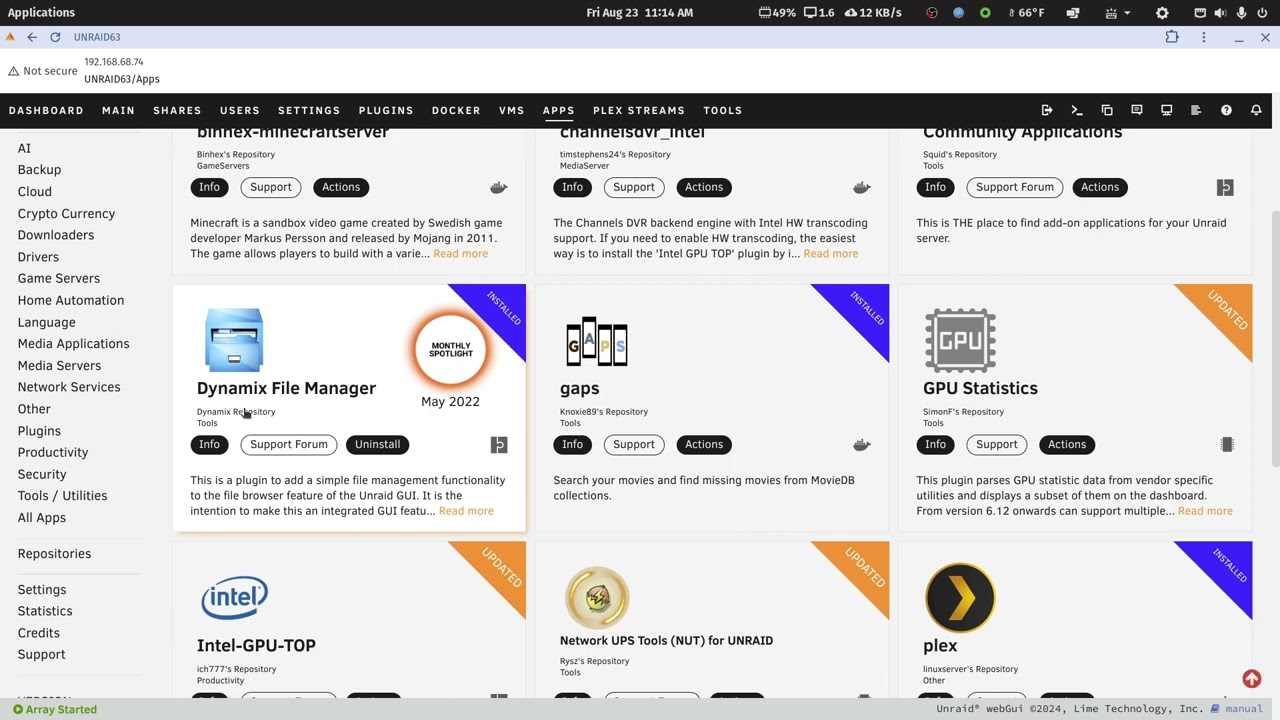The width and height of the screenshot is (1280, 720).
Task: Click Actions on Community Applications card
Action: coord(1100,187)
